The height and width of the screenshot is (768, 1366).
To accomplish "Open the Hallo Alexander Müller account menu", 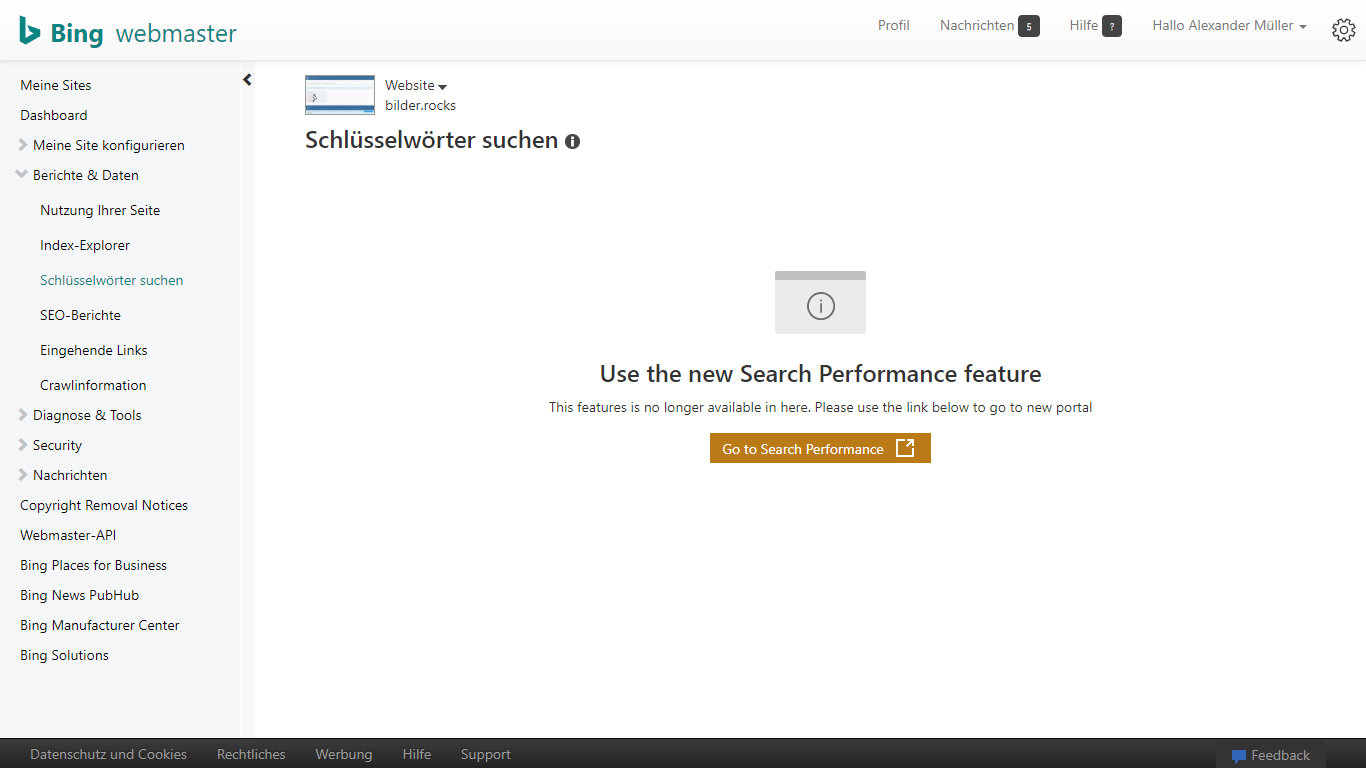I will (1229, 26).
